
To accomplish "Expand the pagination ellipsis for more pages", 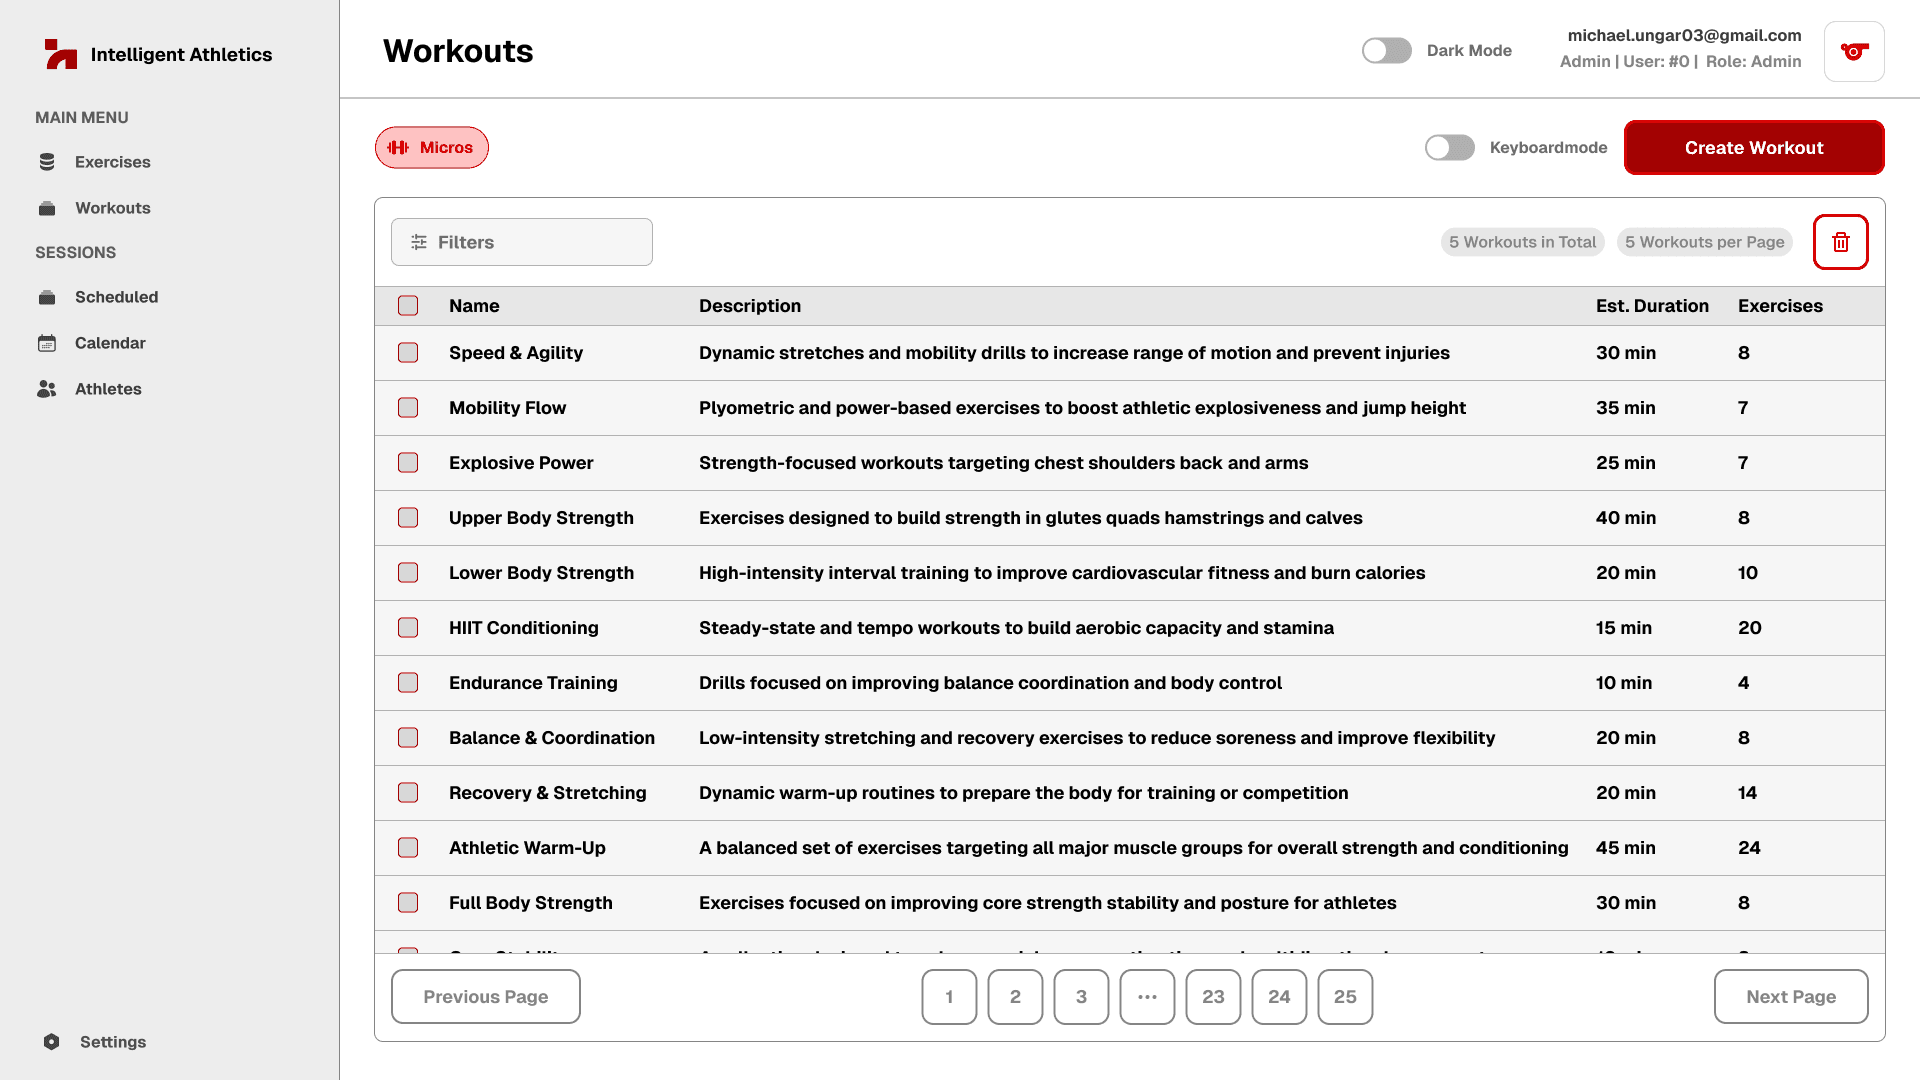I will pos(1147,997).
